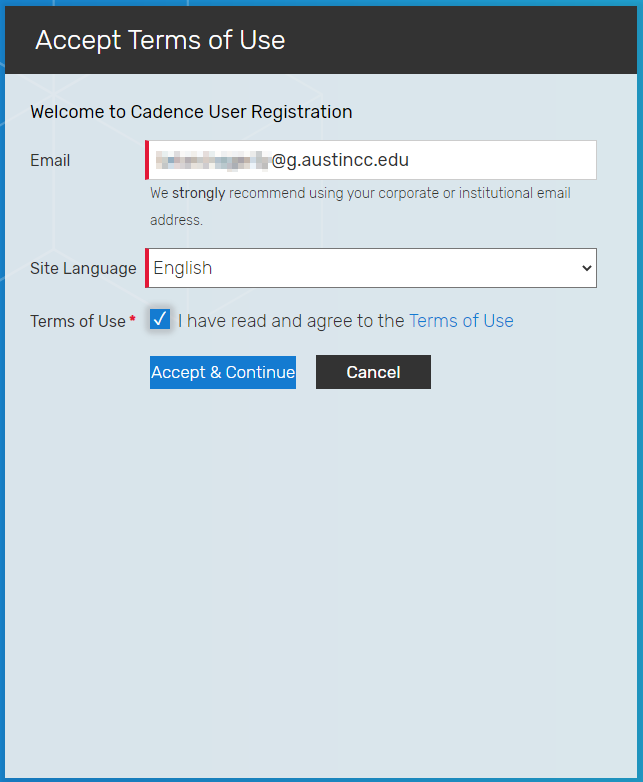Click the red required asterisk

[133, 320]
